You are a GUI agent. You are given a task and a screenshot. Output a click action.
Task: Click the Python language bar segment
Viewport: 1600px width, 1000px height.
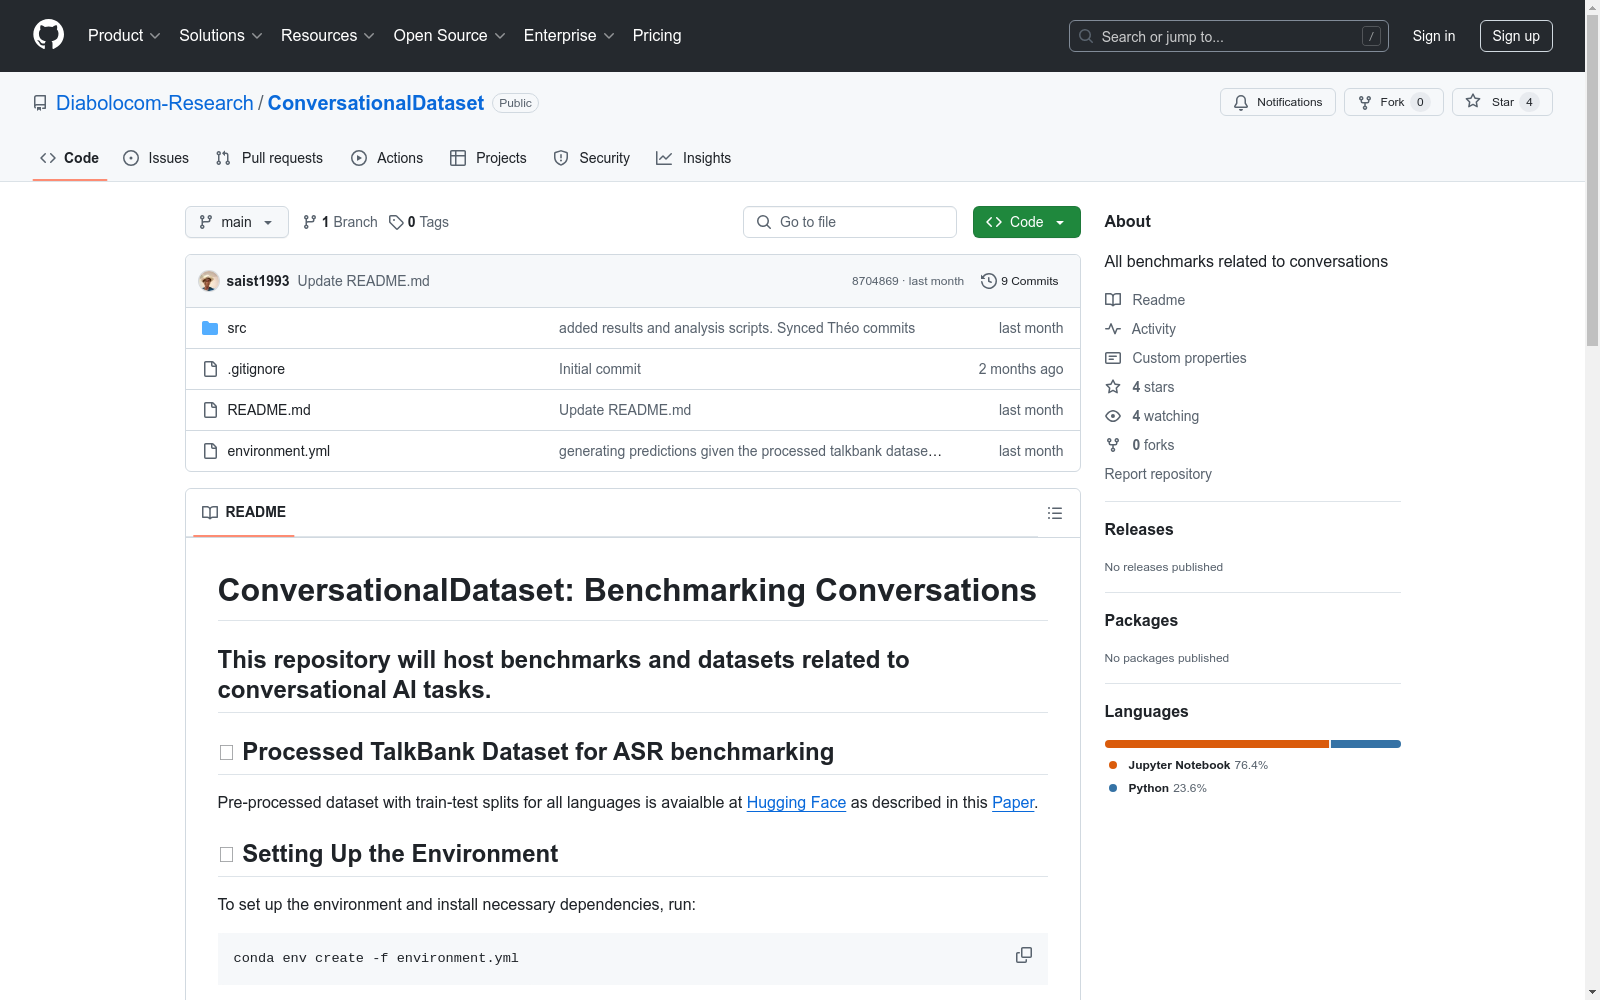click(x=1366, y=744)
